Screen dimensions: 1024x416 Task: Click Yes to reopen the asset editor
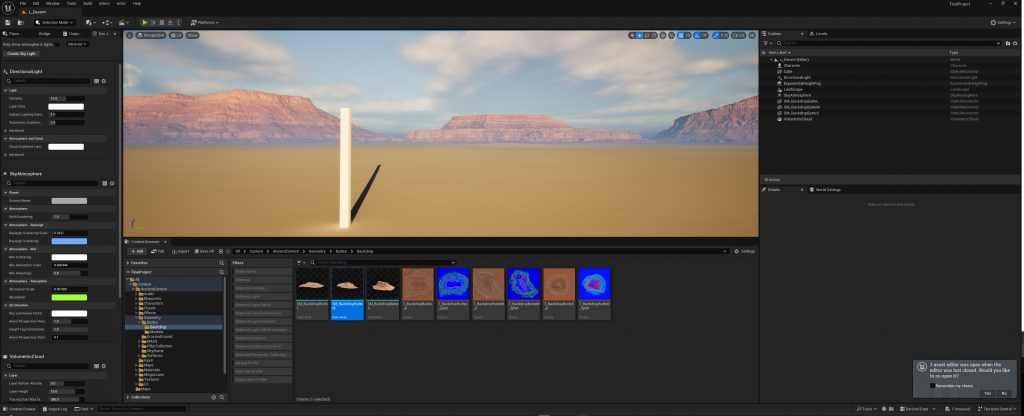(987, 393)
